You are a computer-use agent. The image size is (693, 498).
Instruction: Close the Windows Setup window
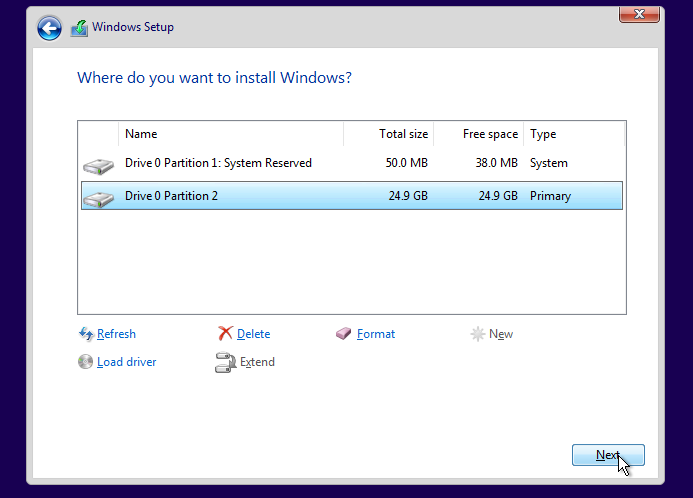click(640, 14)
